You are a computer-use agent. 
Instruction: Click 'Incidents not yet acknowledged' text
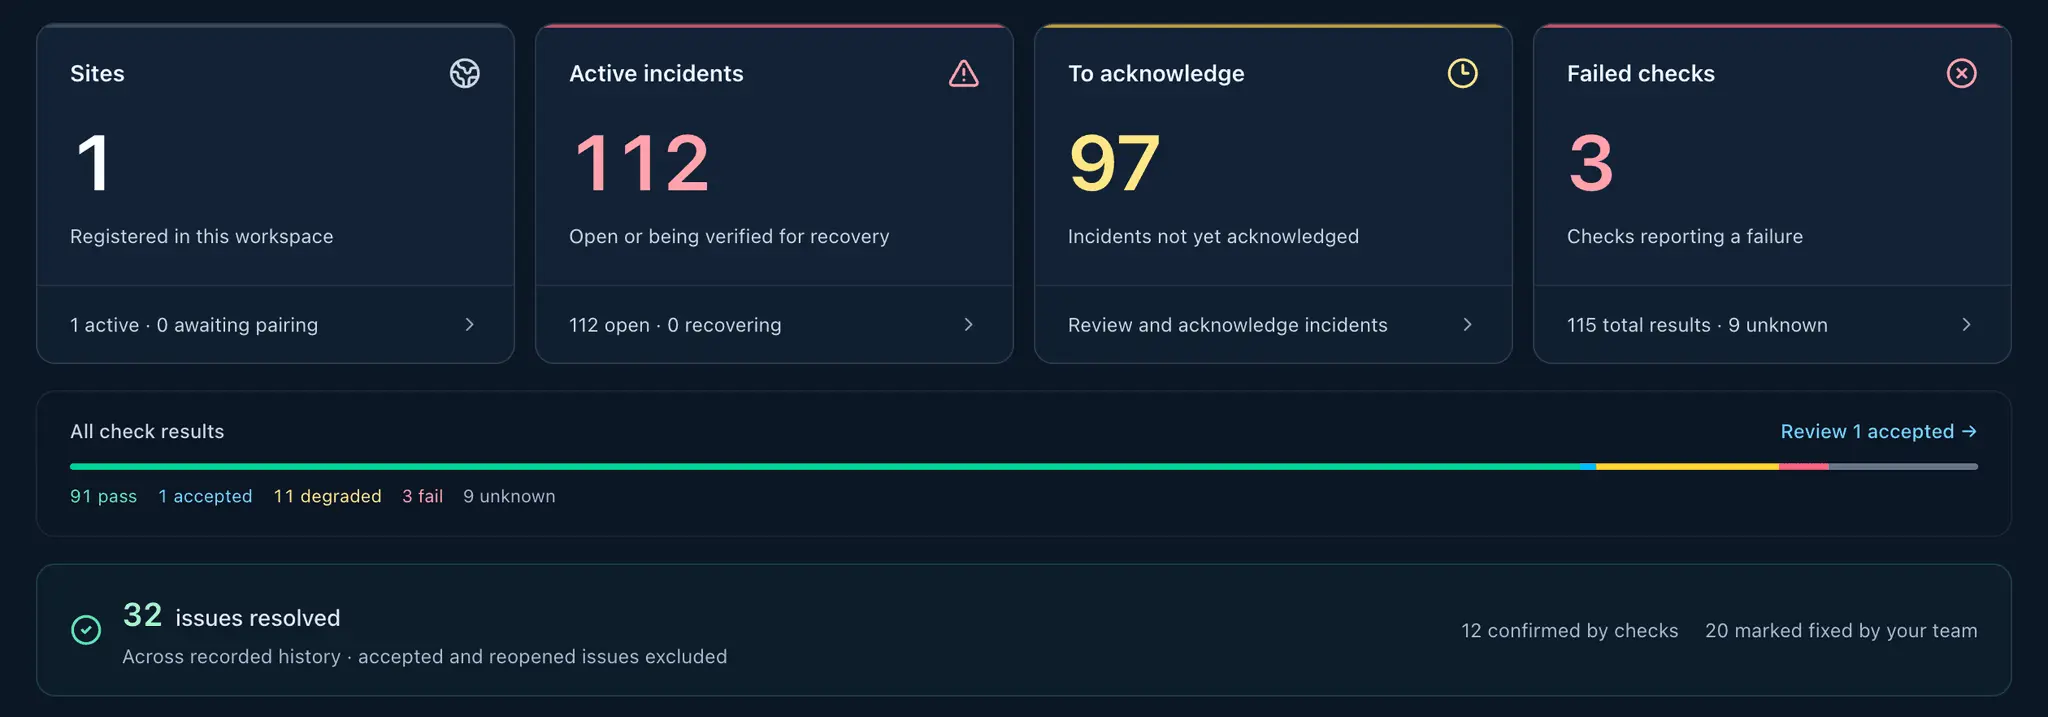(1213, 237)
